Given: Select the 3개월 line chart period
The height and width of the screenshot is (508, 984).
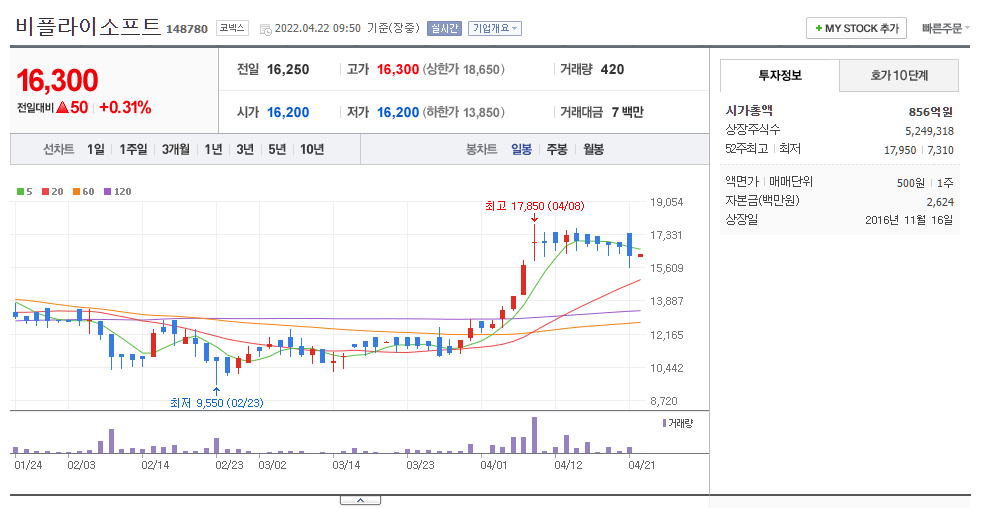Looking at the screenshot, I should tap(176, 149).
